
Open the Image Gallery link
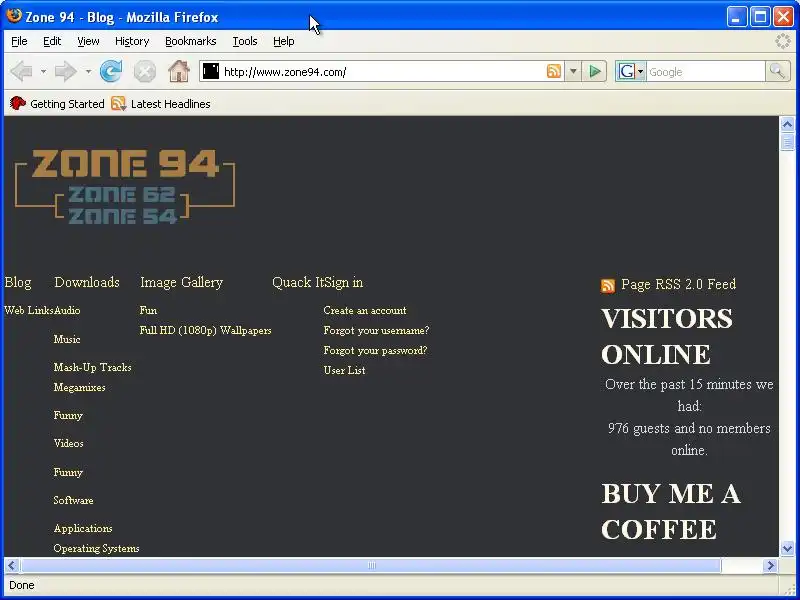click(182, 282)
